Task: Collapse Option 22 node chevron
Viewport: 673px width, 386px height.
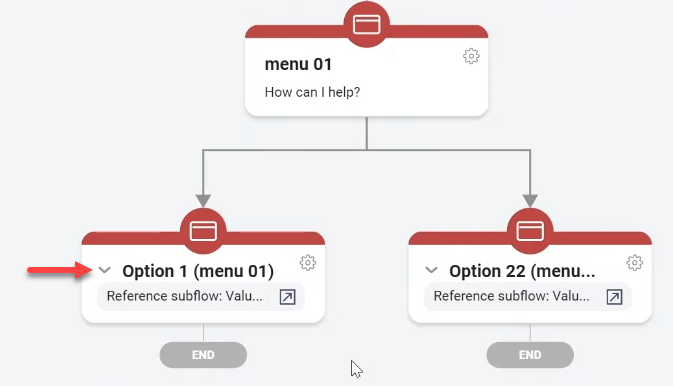Action: click(431, 271)
